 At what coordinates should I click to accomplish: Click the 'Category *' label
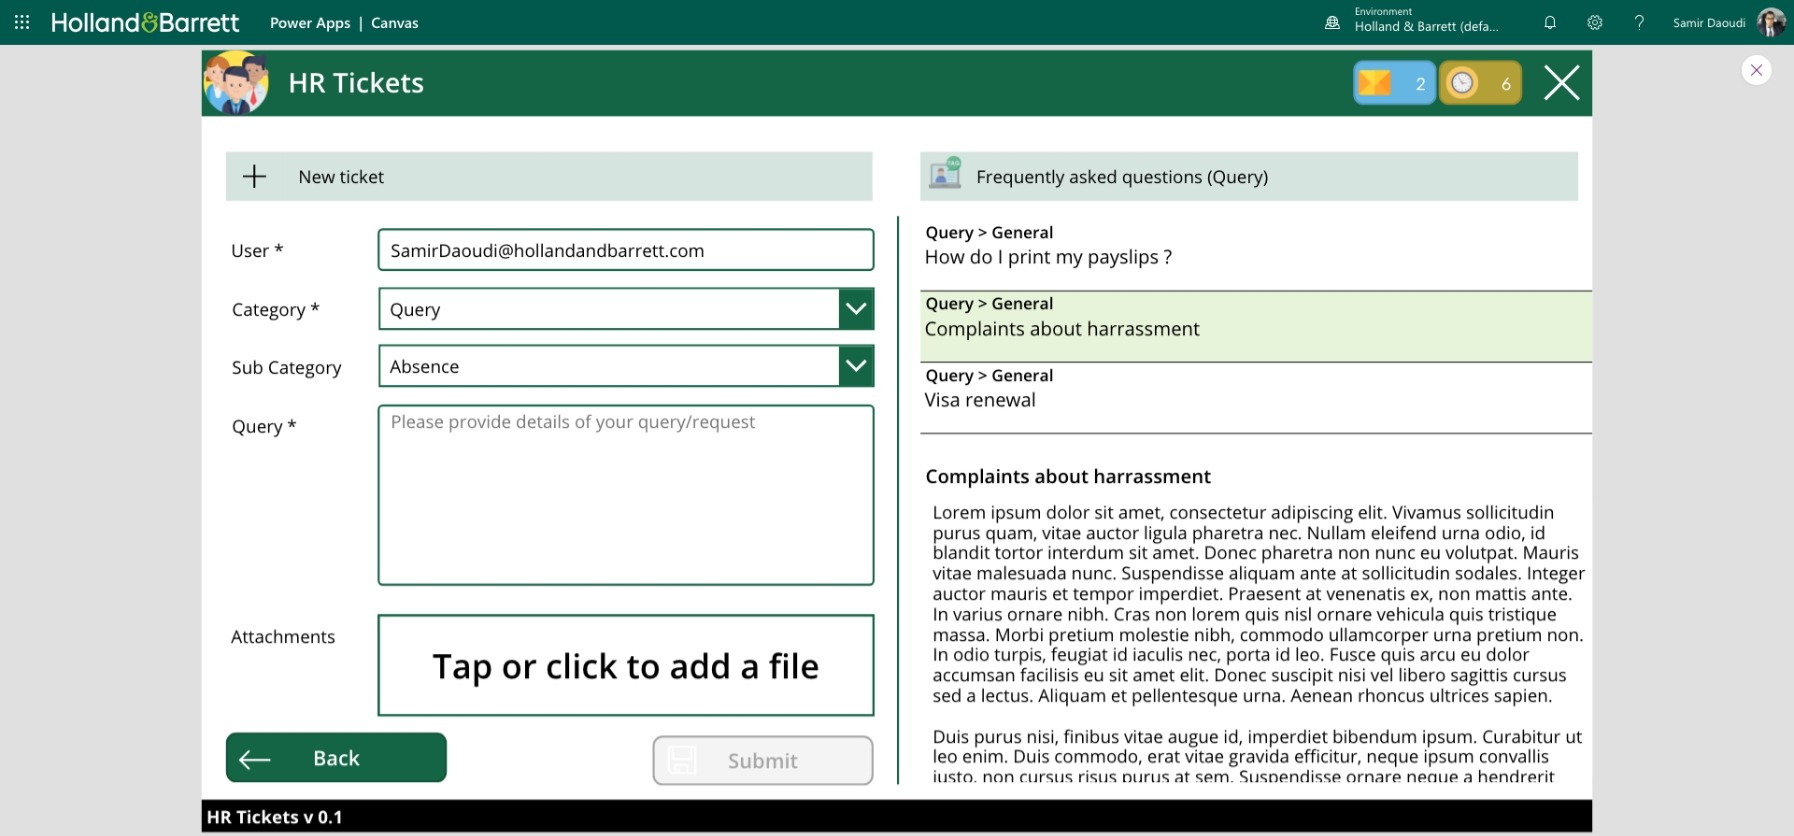coord(275,310)
